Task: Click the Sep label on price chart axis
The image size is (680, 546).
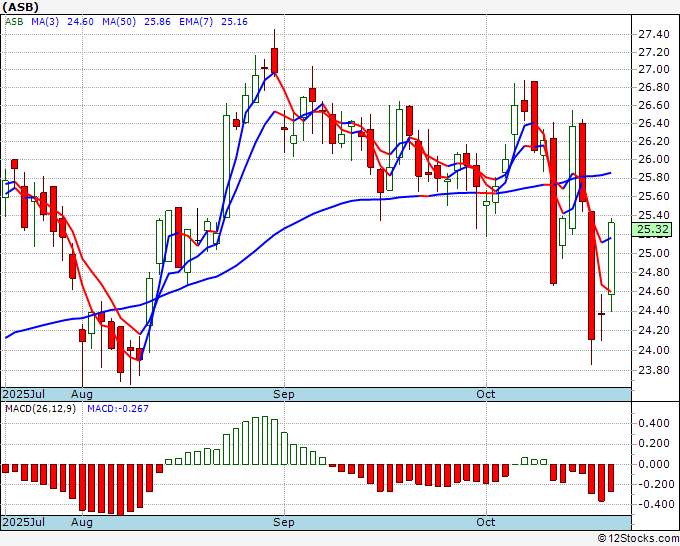Action: coord(284,394)
